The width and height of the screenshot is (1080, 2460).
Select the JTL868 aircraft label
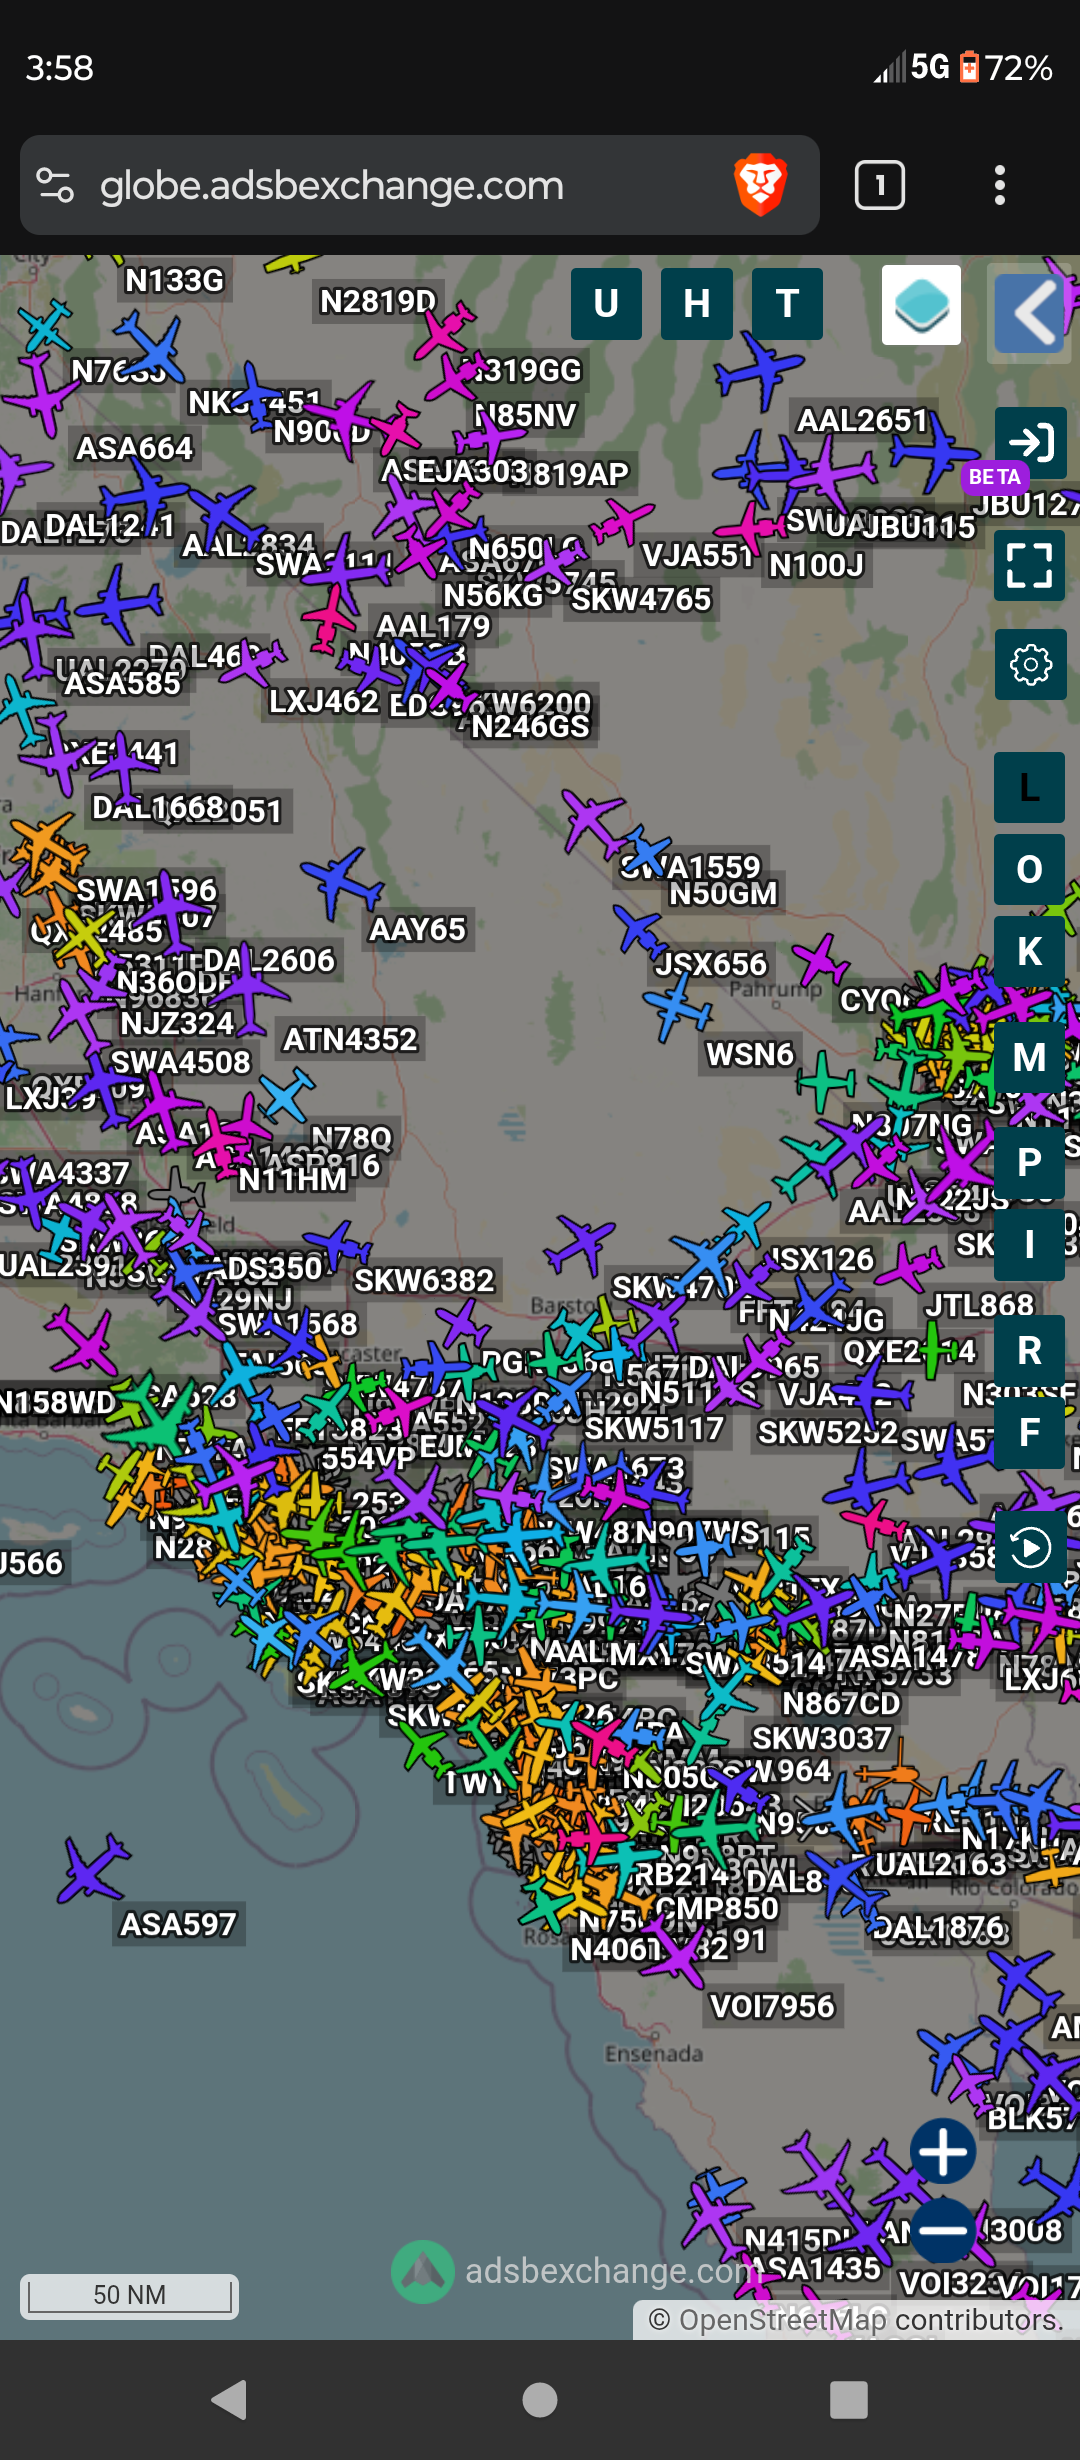pyautogui.click(x=979, y=1305)
